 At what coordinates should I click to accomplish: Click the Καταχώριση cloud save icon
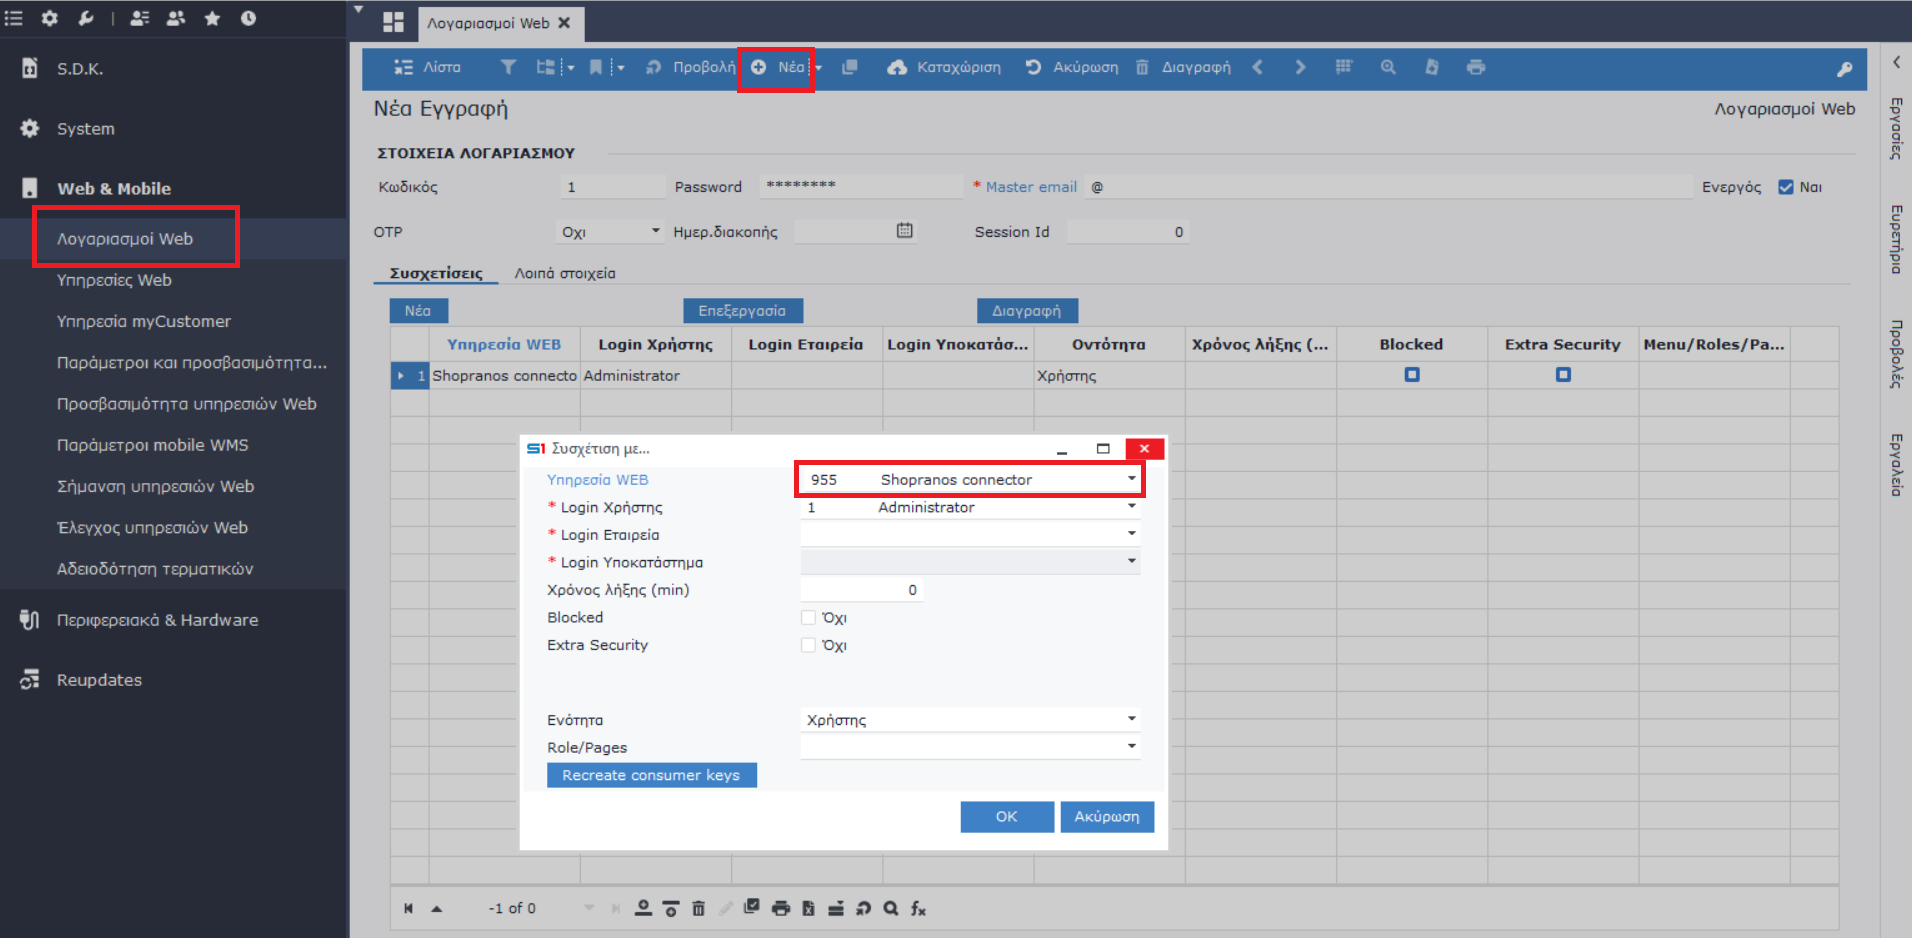(897, 67)
